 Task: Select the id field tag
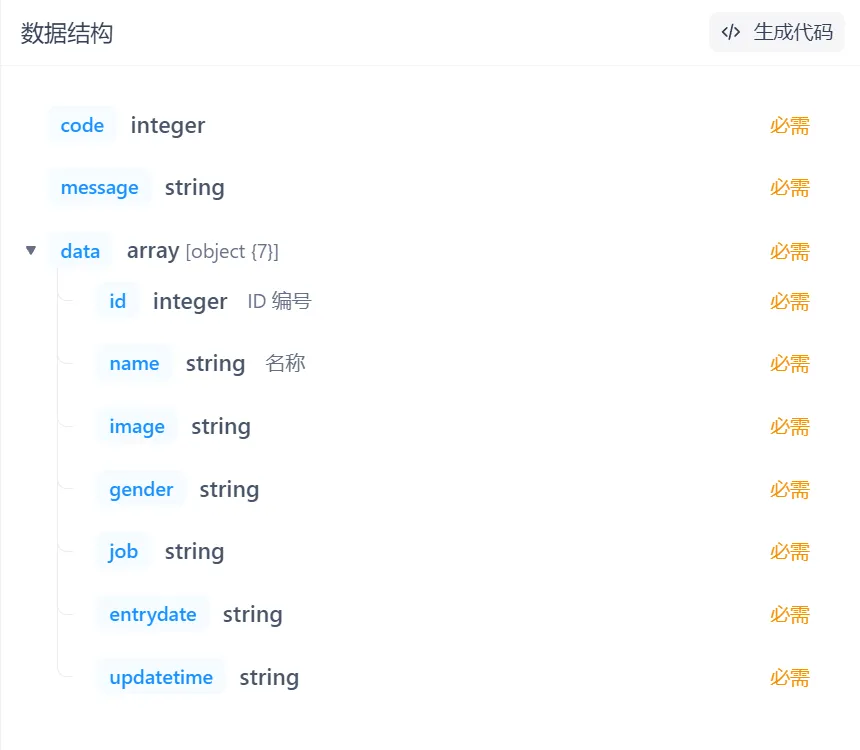click(x=118, y=301)
